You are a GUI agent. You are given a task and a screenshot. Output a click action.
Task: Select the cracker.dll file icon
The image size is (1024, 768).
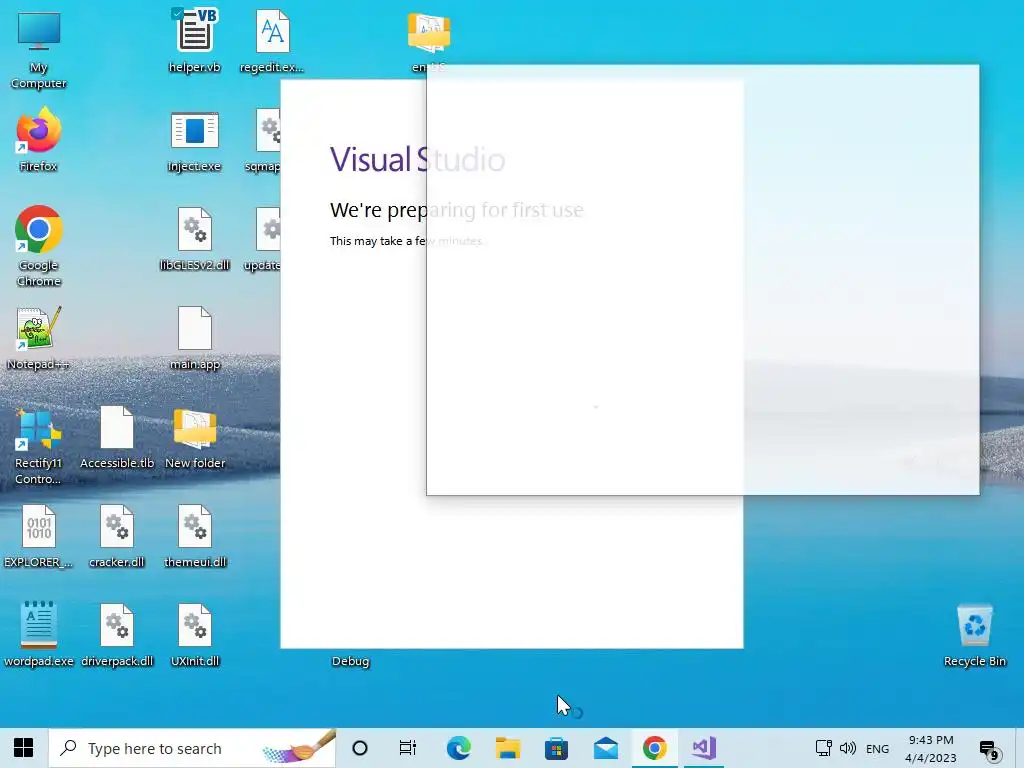[x=117, y=536]
